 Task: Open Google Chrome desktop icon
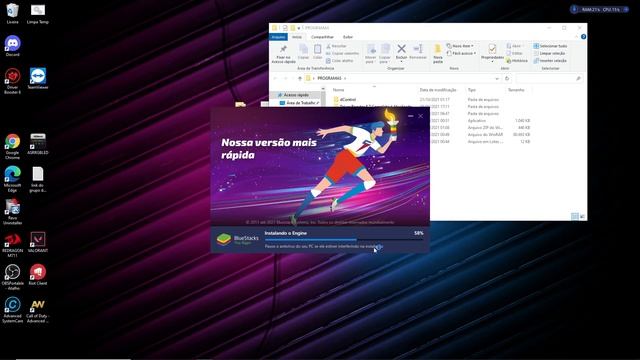pyautogui.click(x=13, y=147)
